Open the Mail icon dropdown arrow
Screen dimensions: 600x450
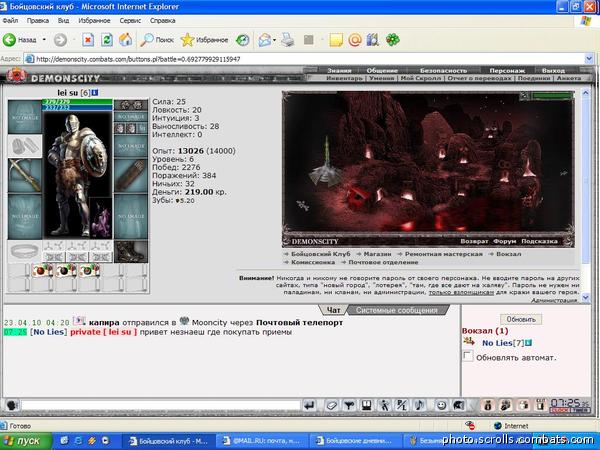[274, 40]
